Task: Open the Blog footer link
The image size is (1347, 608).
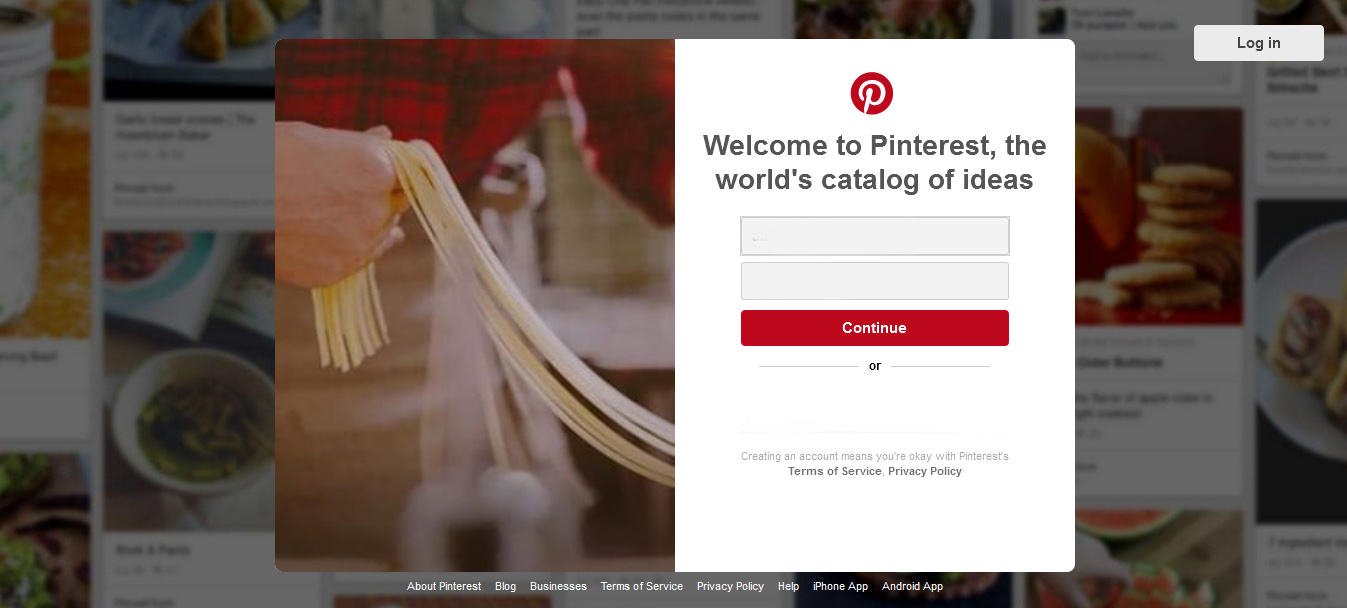Action: 506,586
